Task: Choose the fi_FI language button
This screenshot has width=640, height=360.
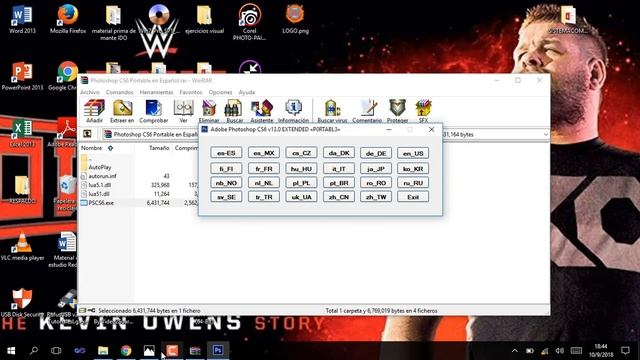Action: click(x=226, y=169)
